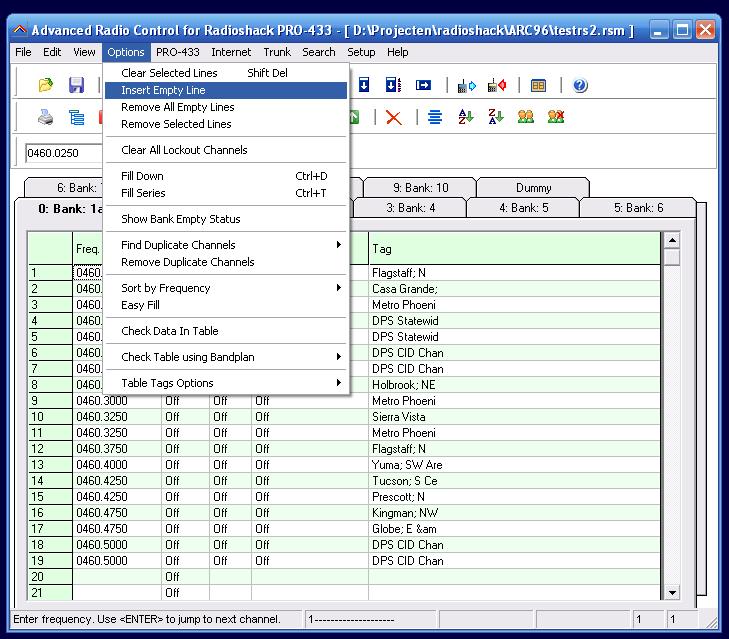Click the download from scanner icon

coord(497,86)
